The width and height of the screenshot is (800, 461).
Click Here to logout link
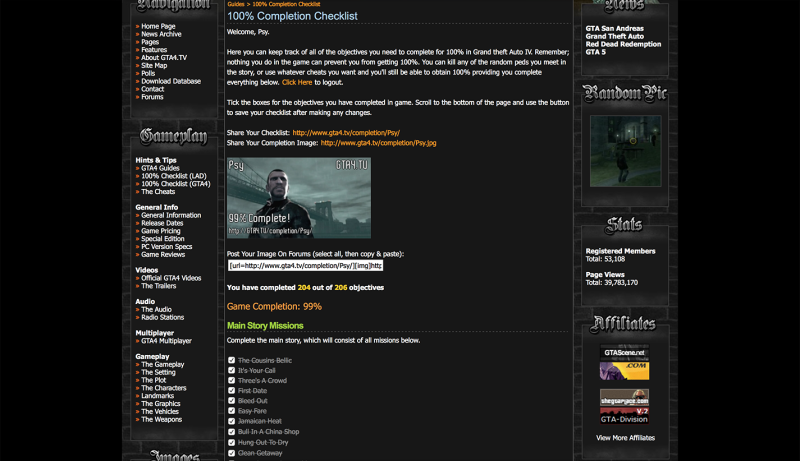(297, 82)
